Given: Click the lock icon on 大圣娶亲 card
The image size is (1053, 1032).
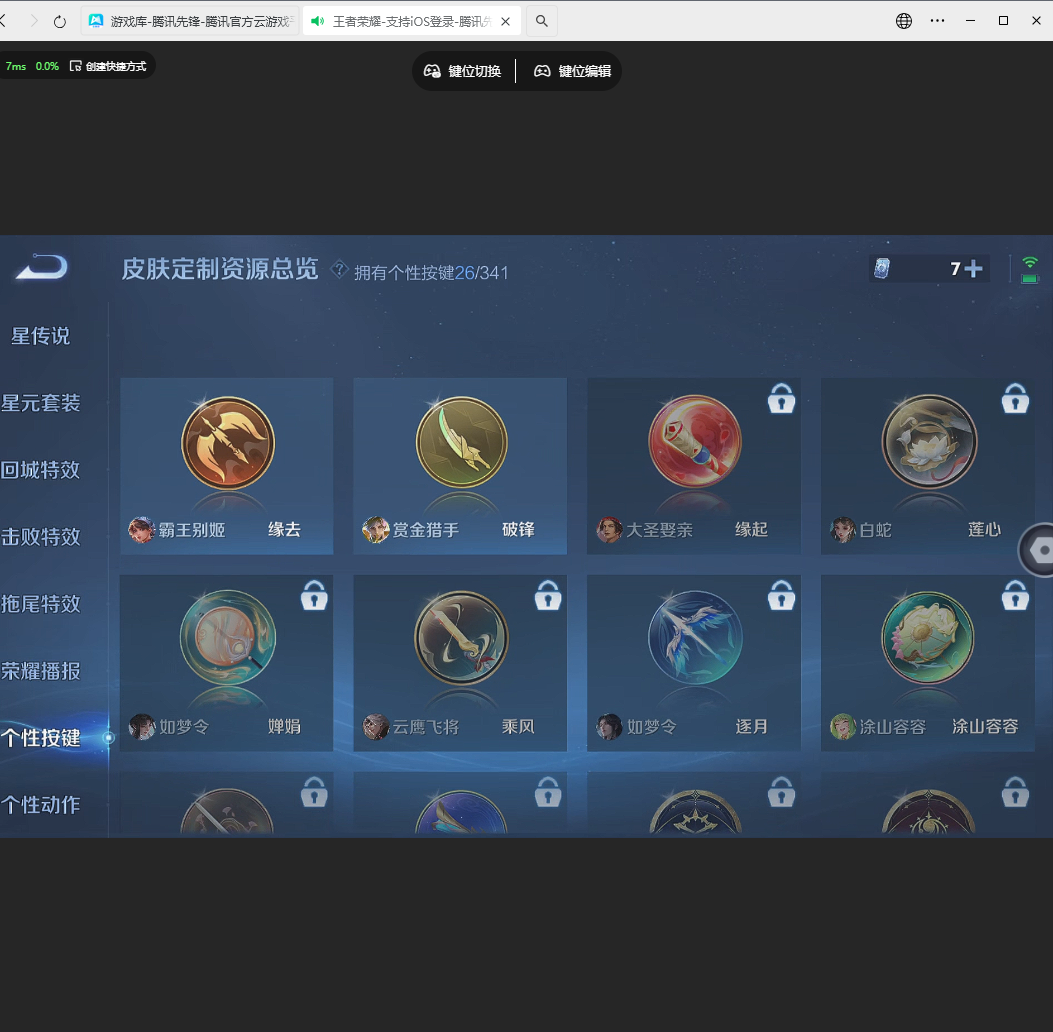Looking at the screenshot, I should point(781,398).
